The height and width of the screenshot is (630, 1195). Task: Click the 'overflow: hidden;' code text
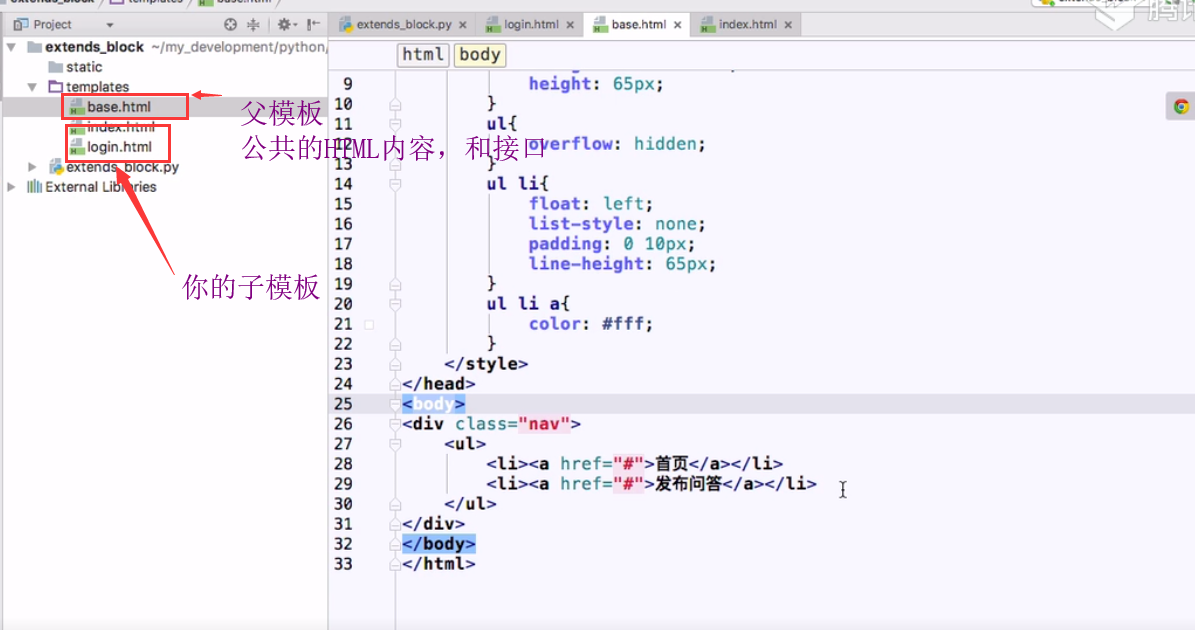pyautogui.click(x=617, y=144)
